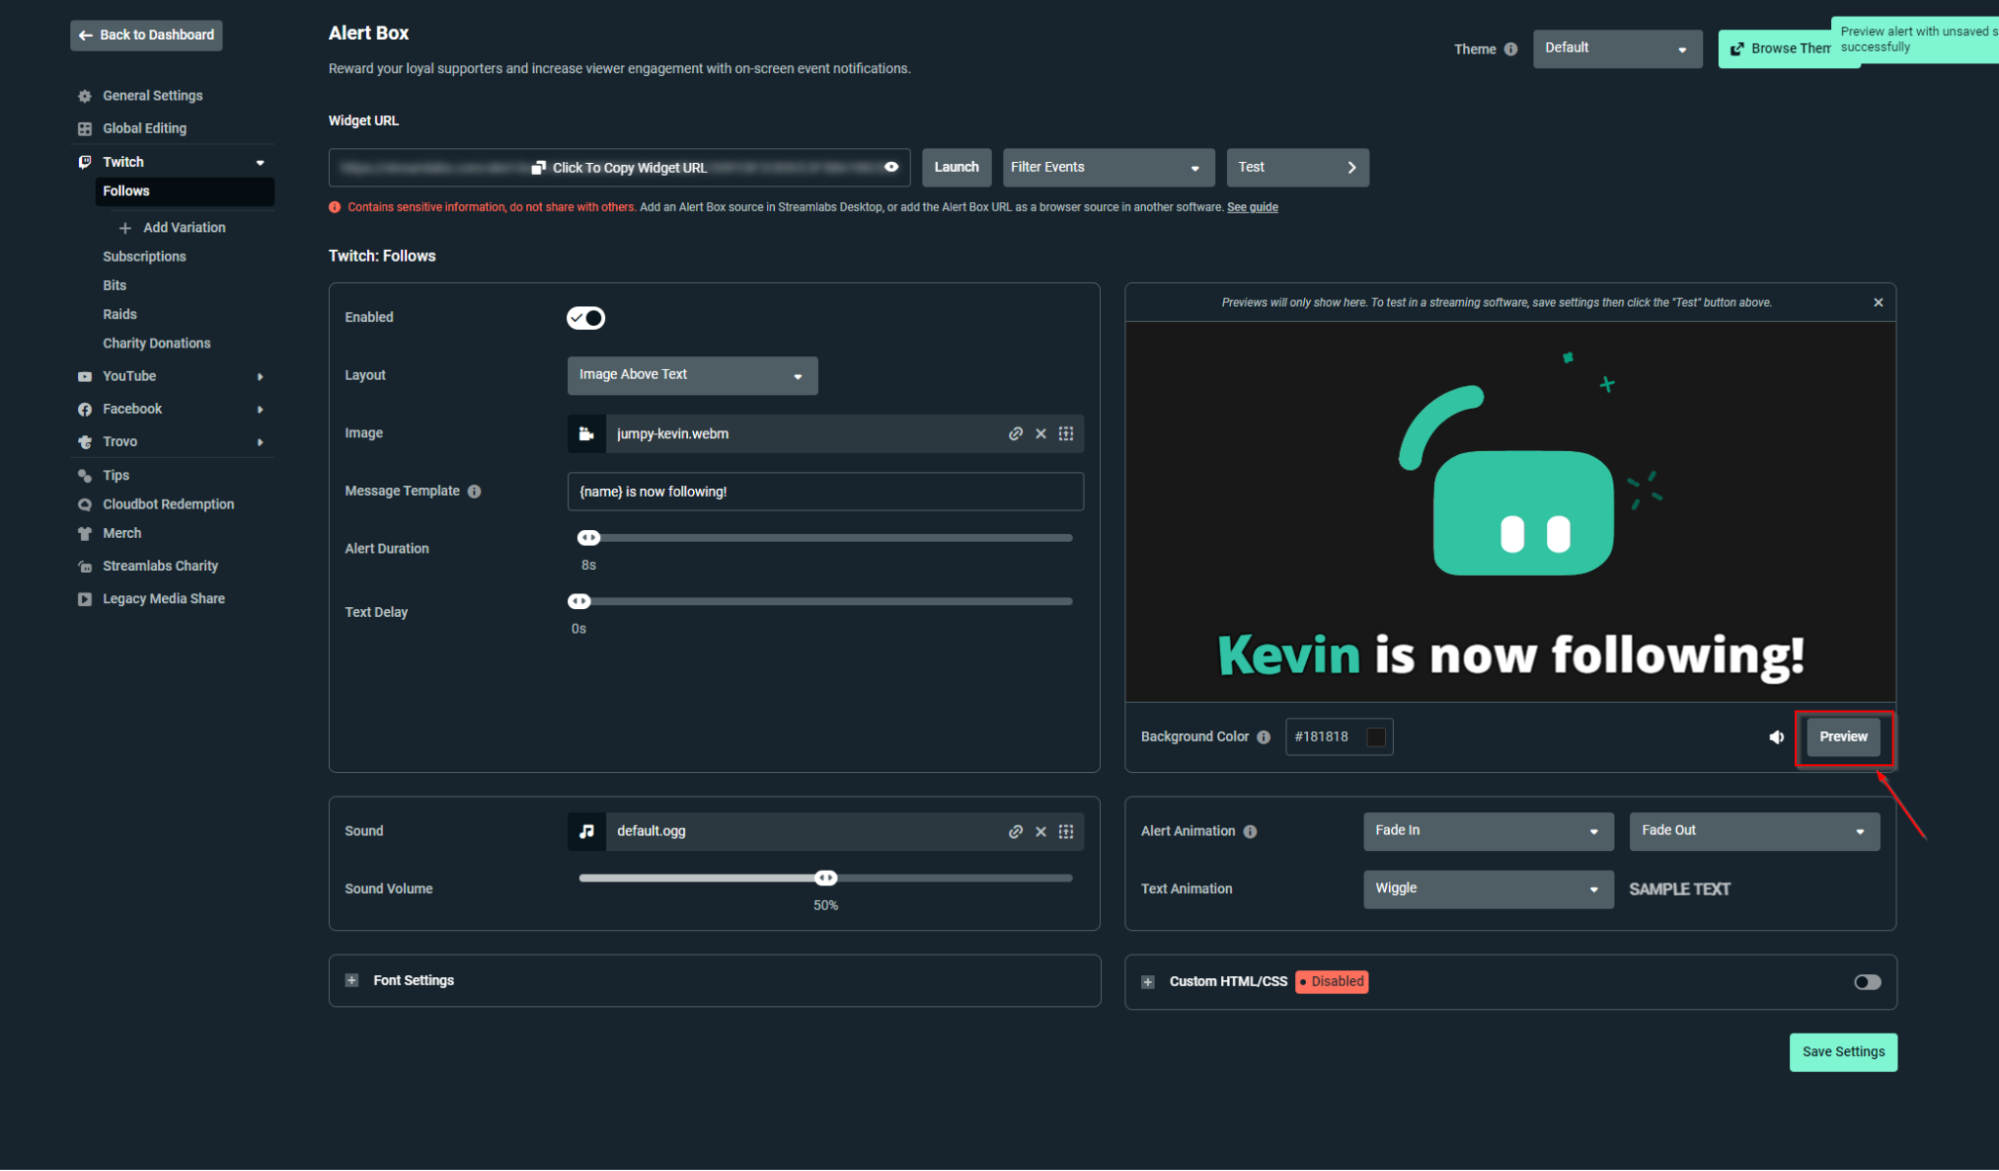Expand the YouTube sidebar section arrow
1999x1171 pixels.
point(260,377)
